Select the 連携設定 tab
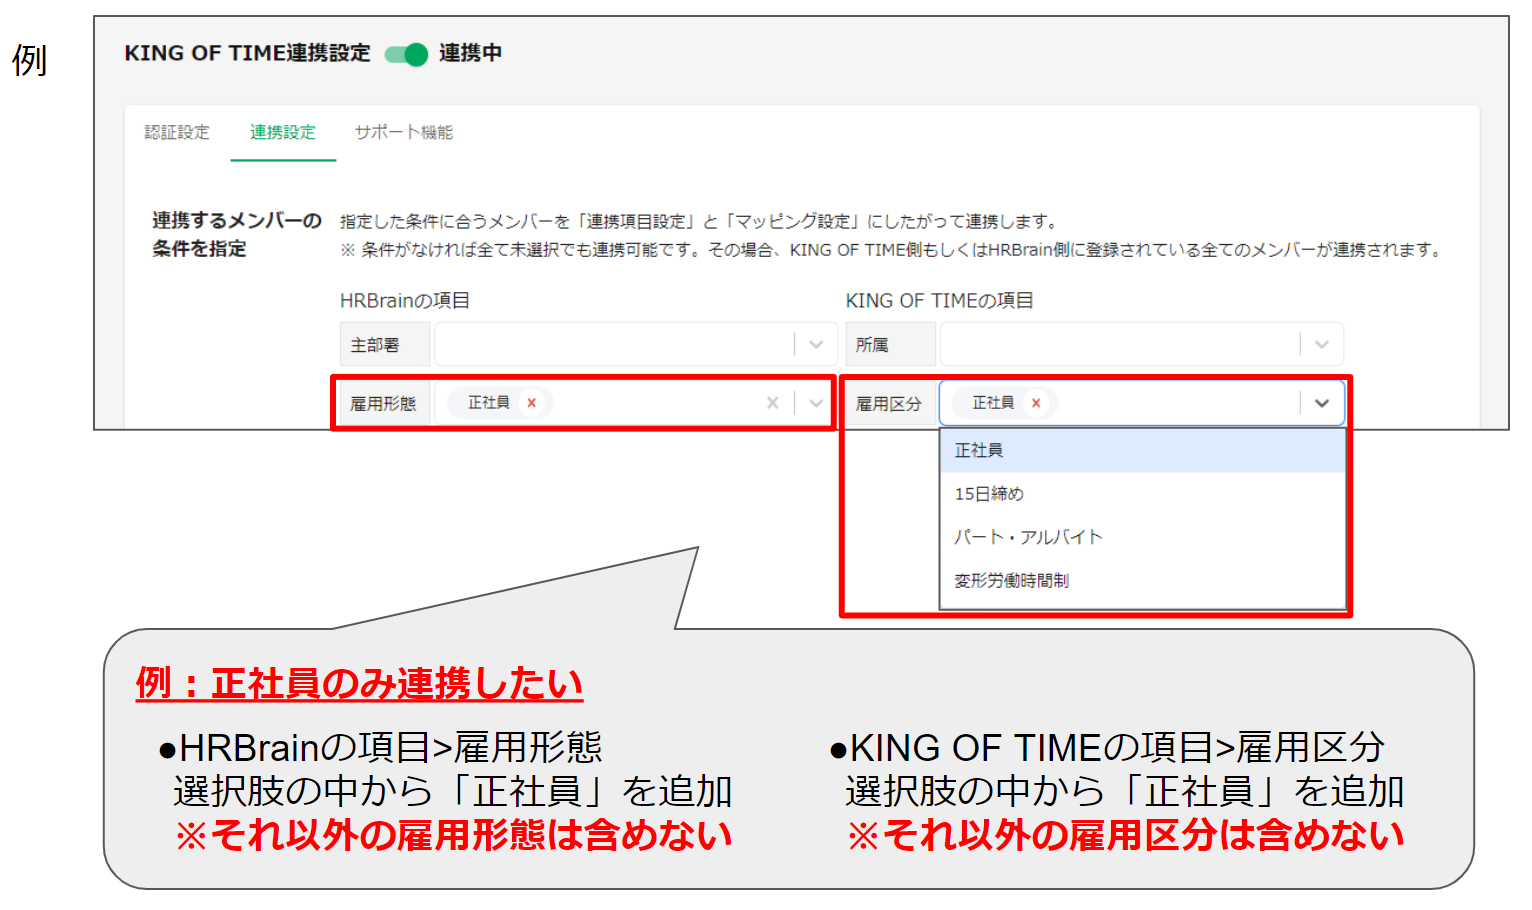The image size is (1532, 910). pyautogui.click(x=283, y=132)
